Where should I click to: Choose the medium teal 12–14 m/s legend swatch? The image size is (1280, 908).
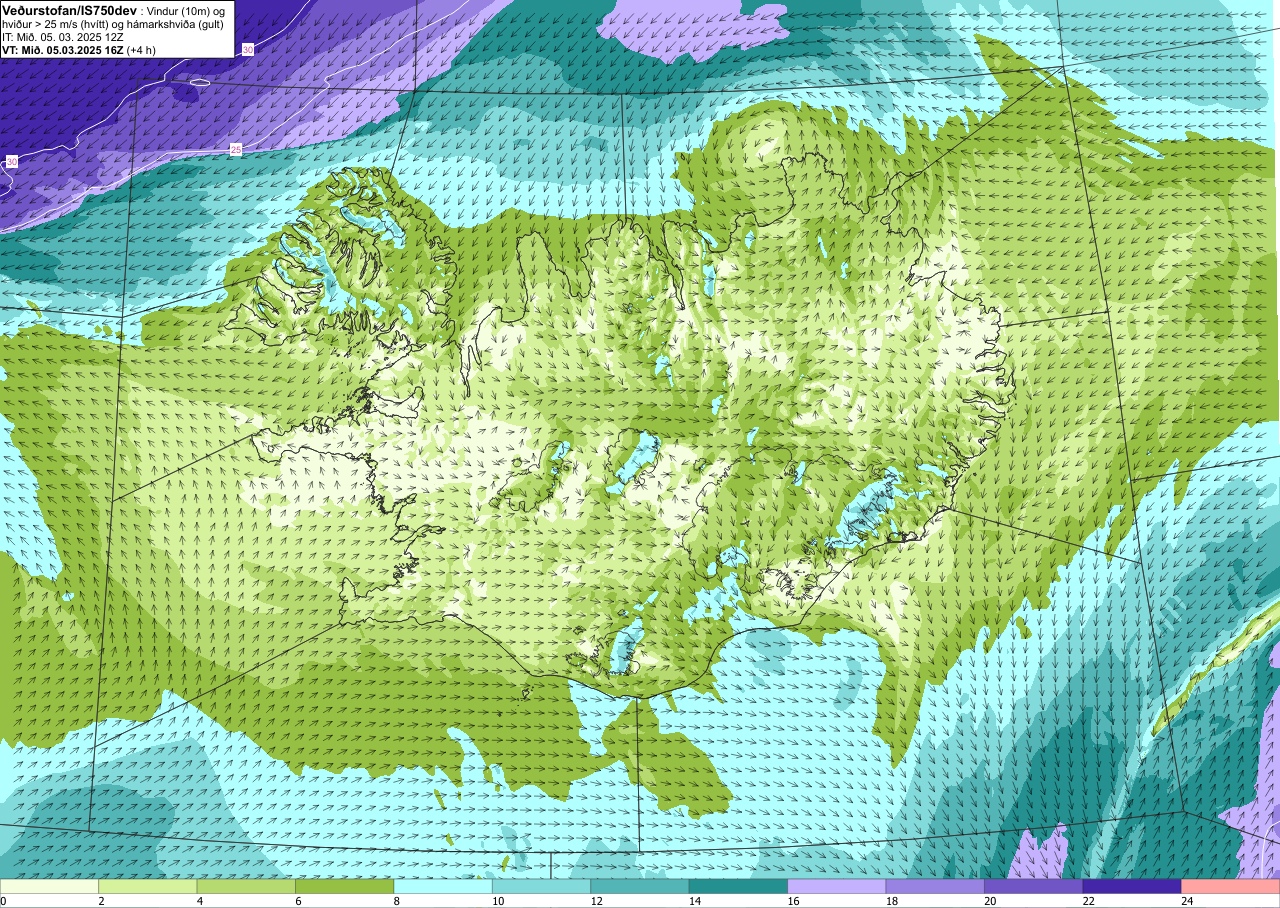pos(640,887)
